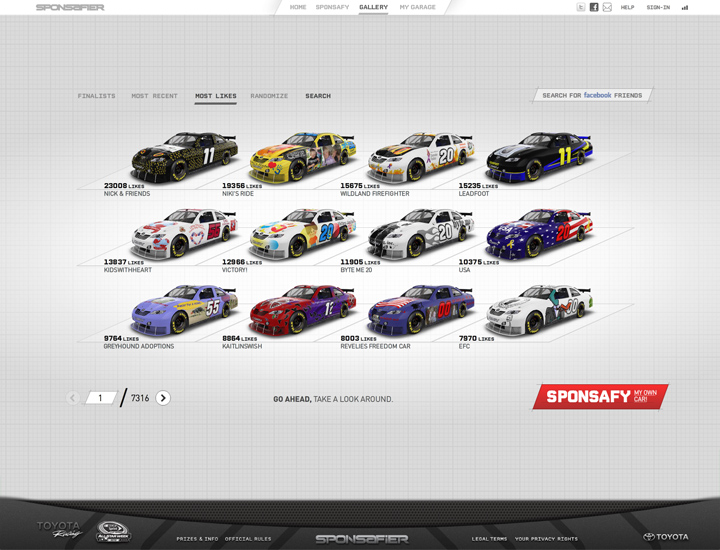Open Your Privacy Rights link
Screen dimensions: 720x550
pos(546,539)
